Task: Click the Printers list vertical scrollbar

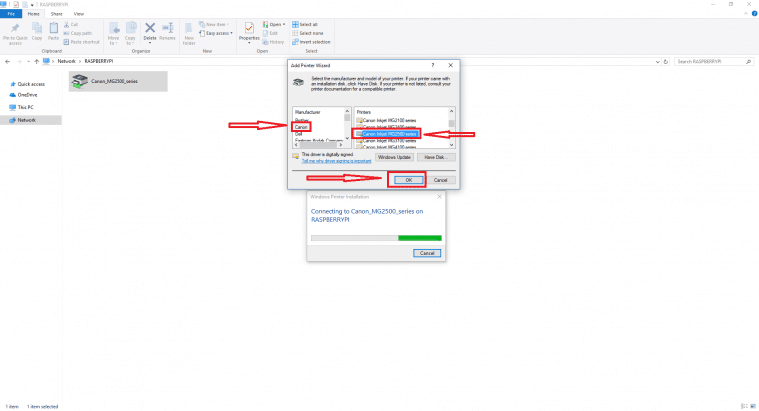Action: click(452, 128)
